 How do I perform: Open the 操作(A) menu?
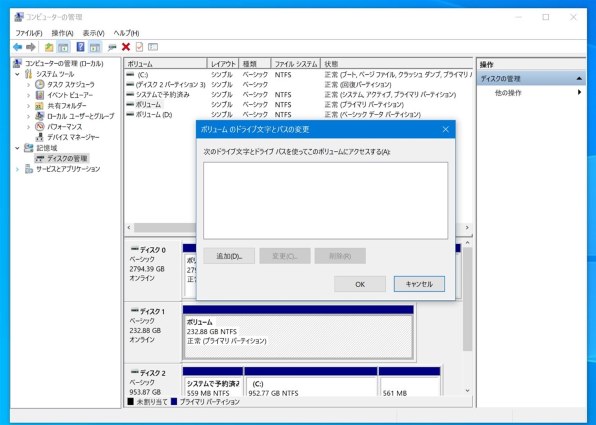(x=62, y=33)
